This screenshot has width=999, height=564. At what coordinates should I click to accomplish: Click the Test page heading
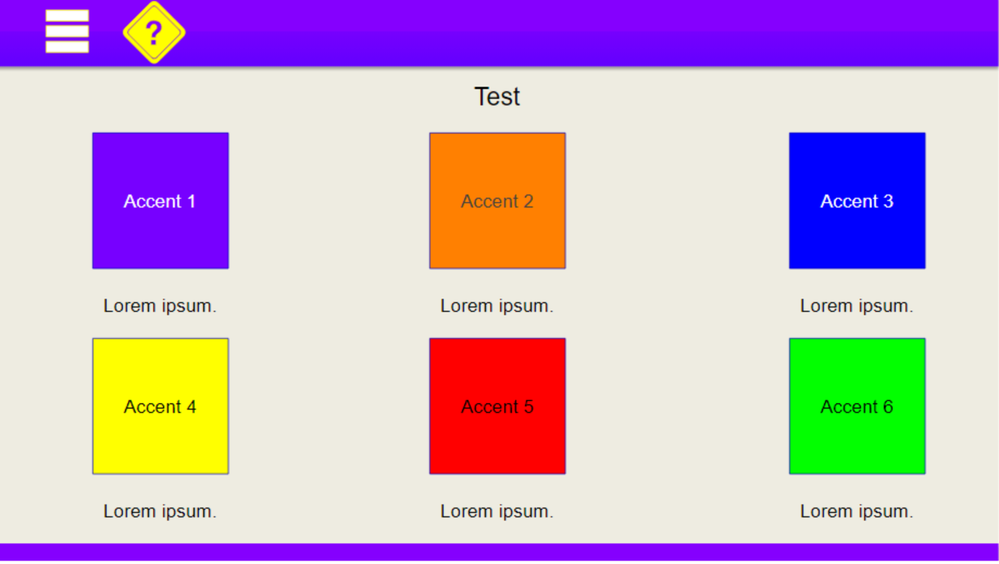click(497, 97)
